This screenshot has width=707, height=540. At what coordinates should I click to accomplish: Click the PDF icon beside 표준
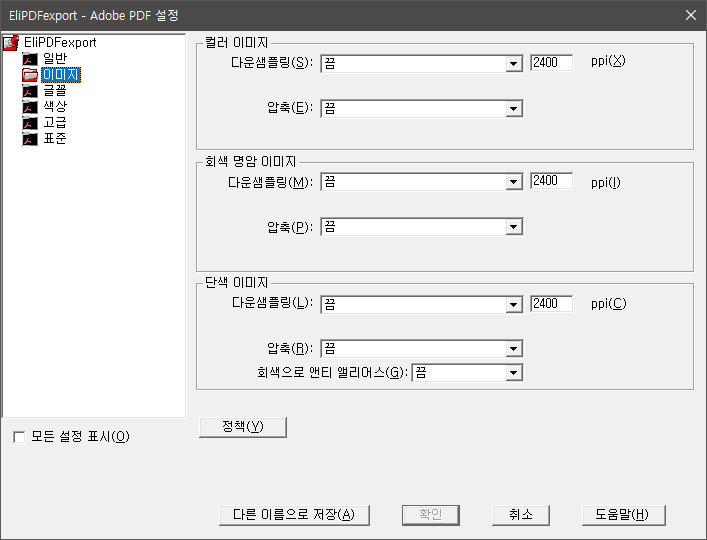click(x=30, y=139)
